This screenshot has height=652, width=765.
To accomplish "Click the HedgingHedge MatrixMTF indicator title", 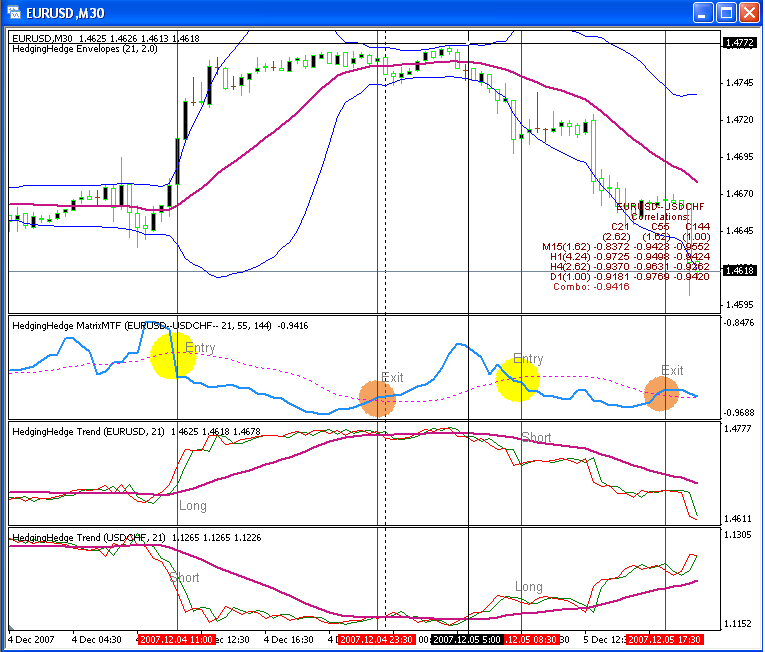I will point(160,326).
